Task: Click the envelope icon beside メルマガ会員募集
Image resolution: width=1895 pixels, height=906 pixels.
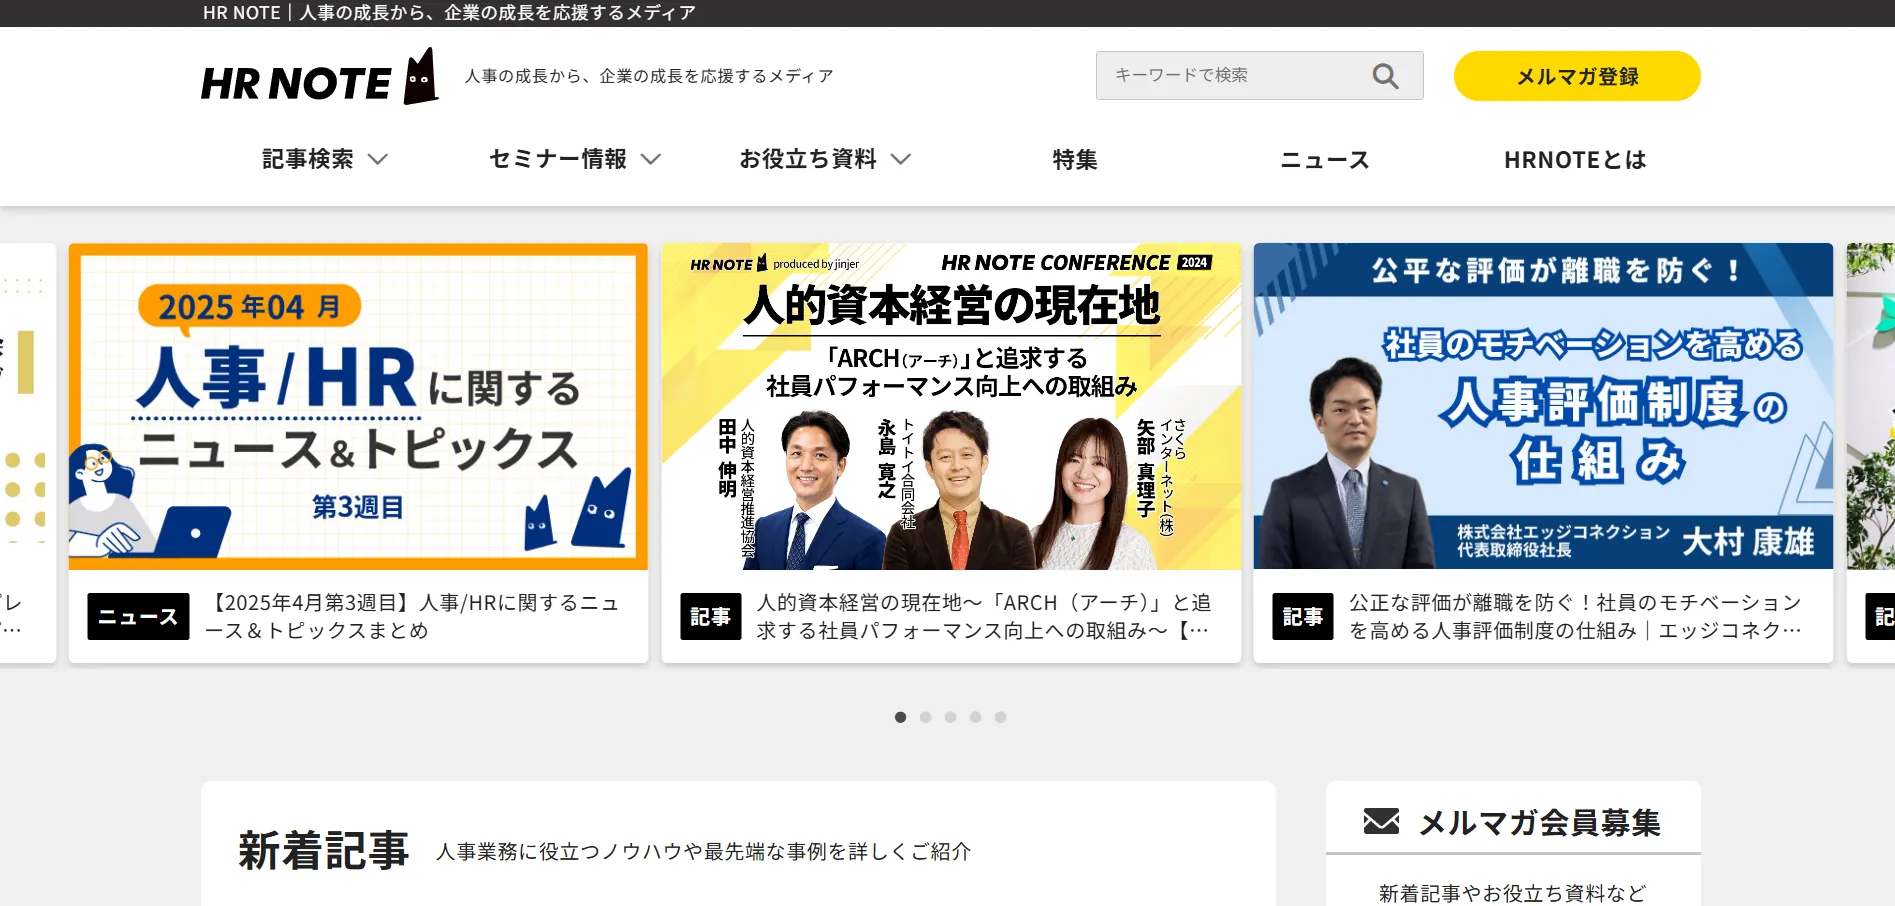Action: pyautogui.click(x=1381, y=822)
